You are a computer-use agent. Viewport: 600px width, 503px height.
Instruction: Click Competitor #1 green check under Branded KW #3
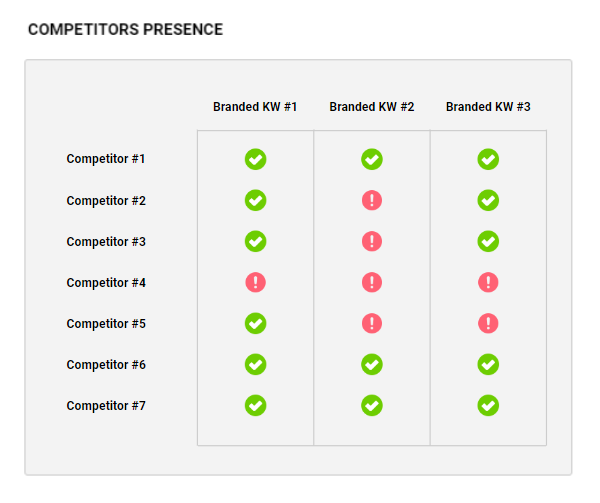tap(488, 159)
